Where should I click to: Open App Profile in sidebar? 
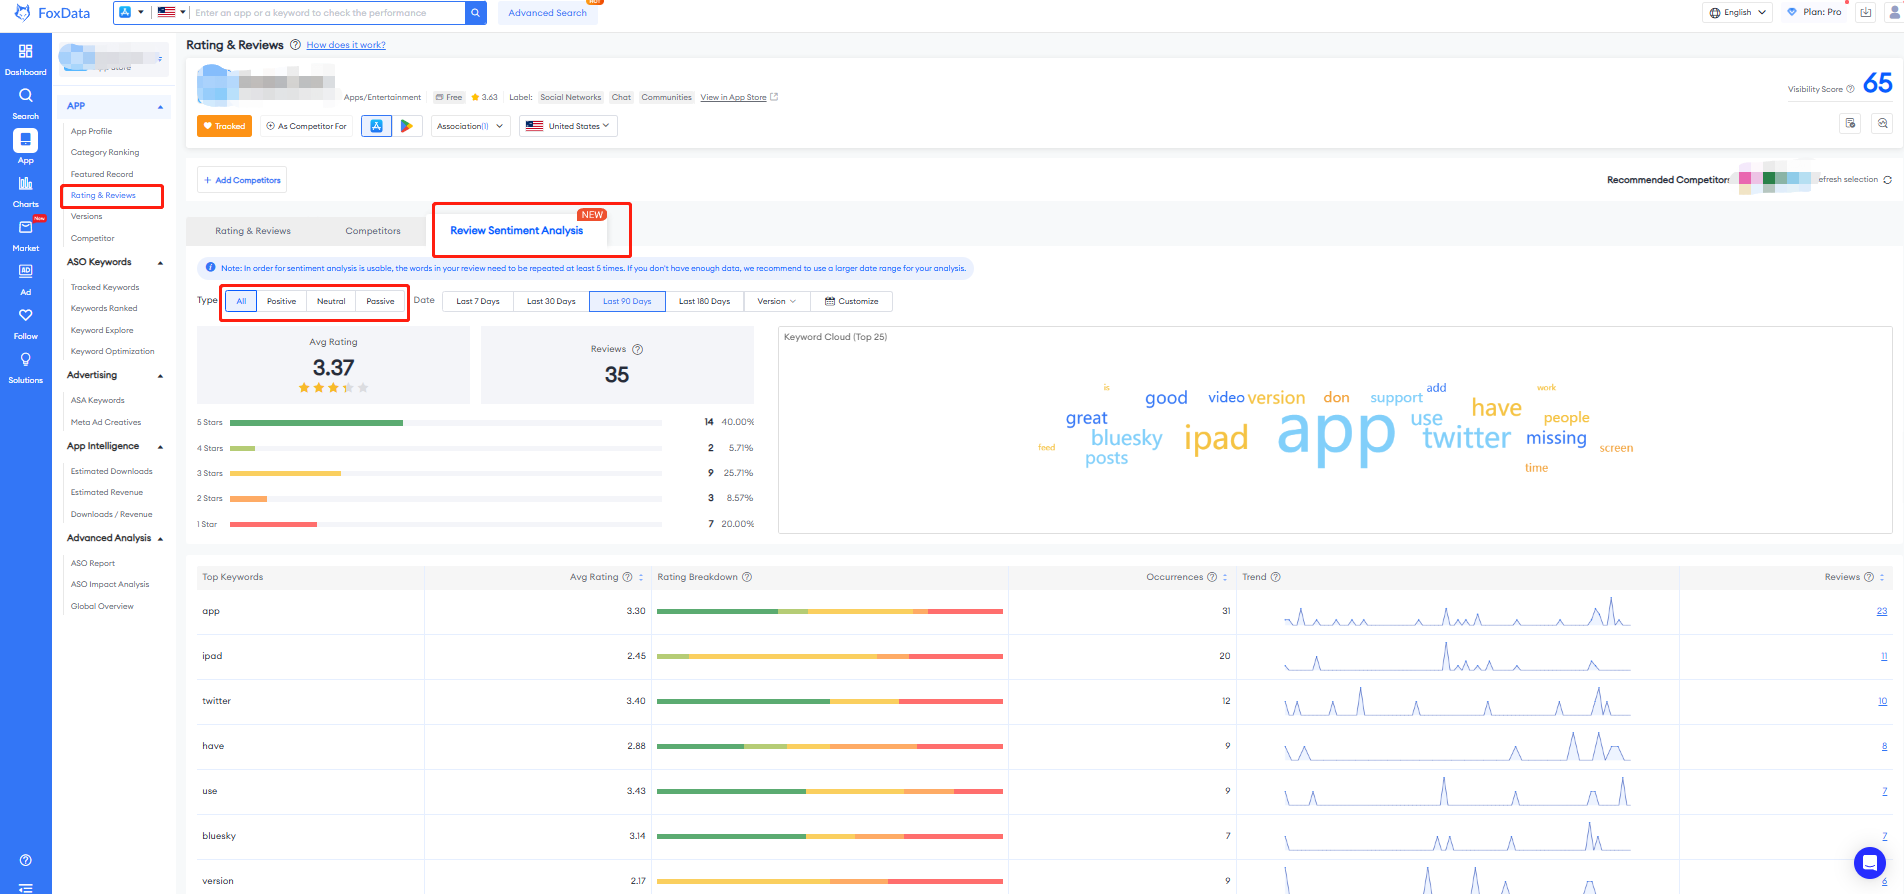[x=91, y=131]
